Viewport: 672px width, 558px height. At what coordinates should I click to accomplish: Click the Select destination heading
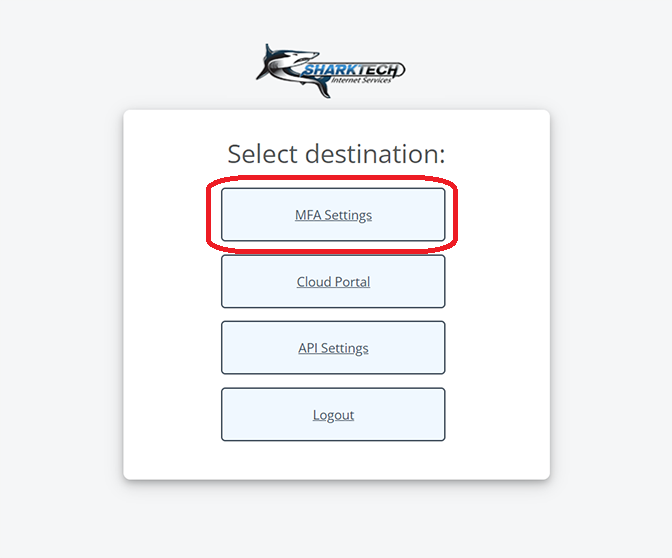tap(336, 154)
